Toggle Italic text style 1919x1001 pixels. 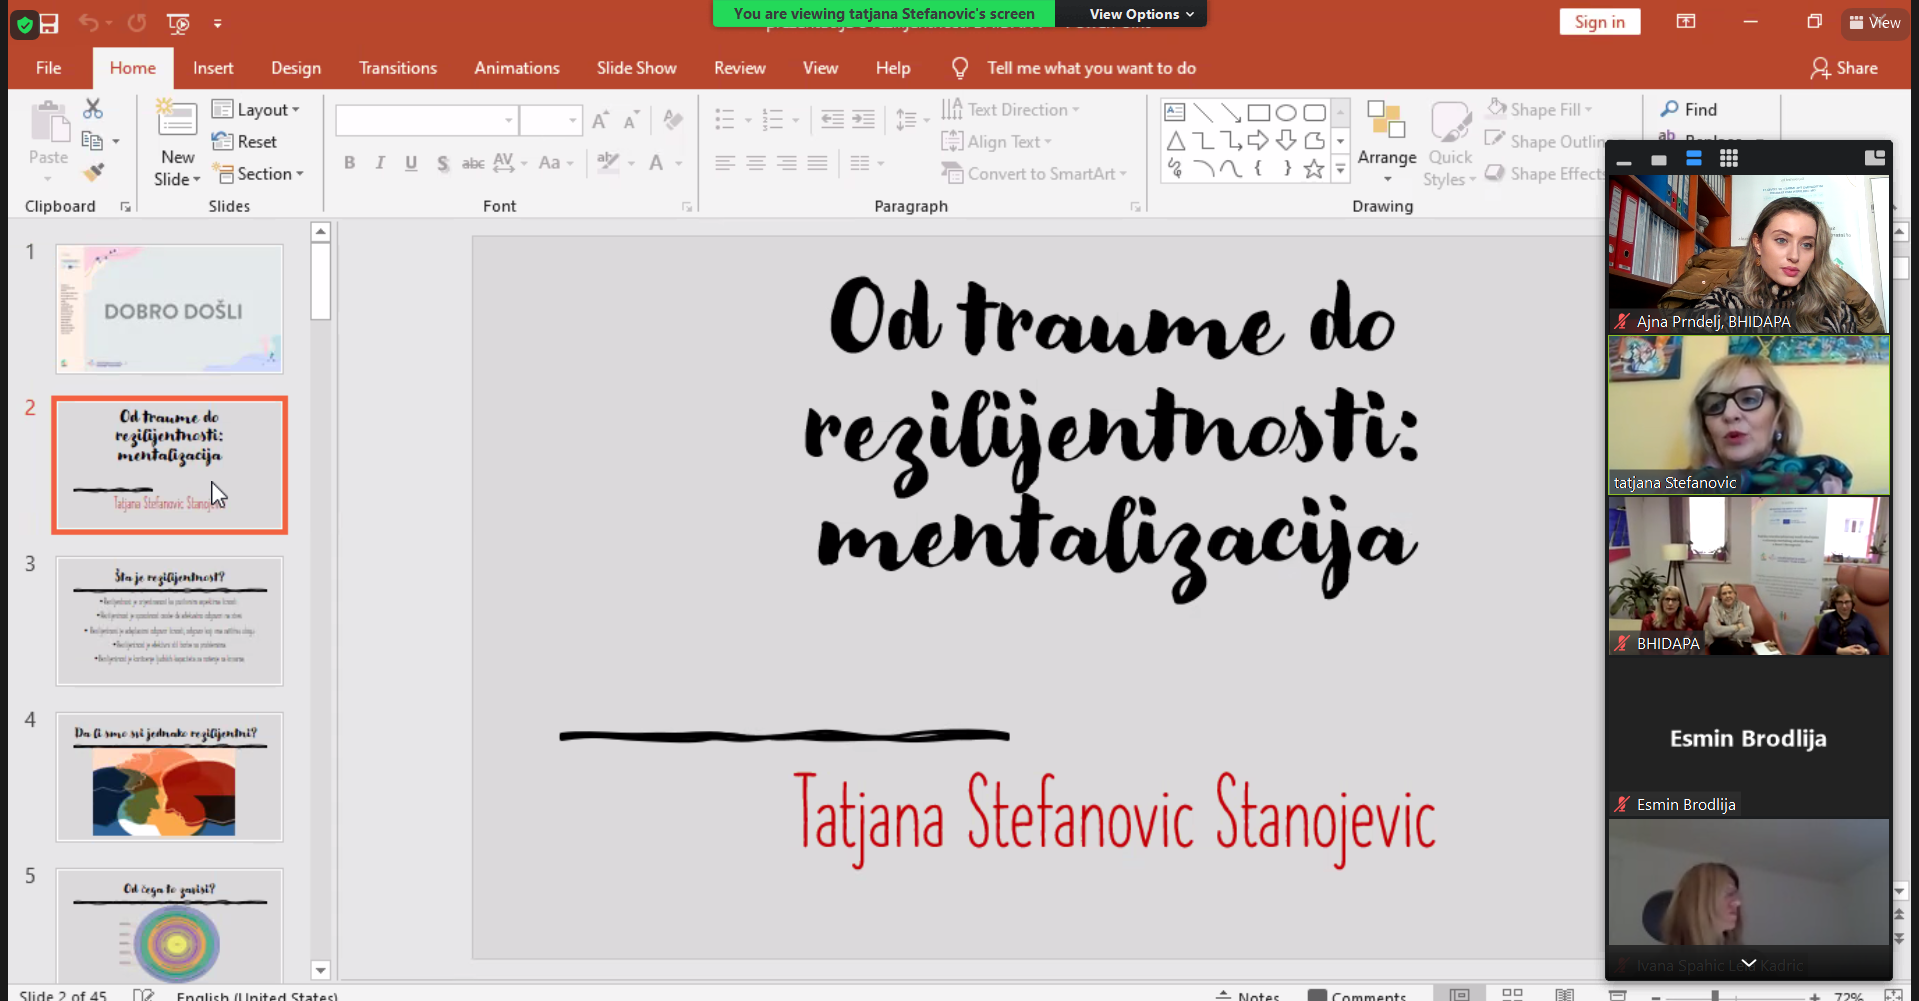[x=380, y=163]
